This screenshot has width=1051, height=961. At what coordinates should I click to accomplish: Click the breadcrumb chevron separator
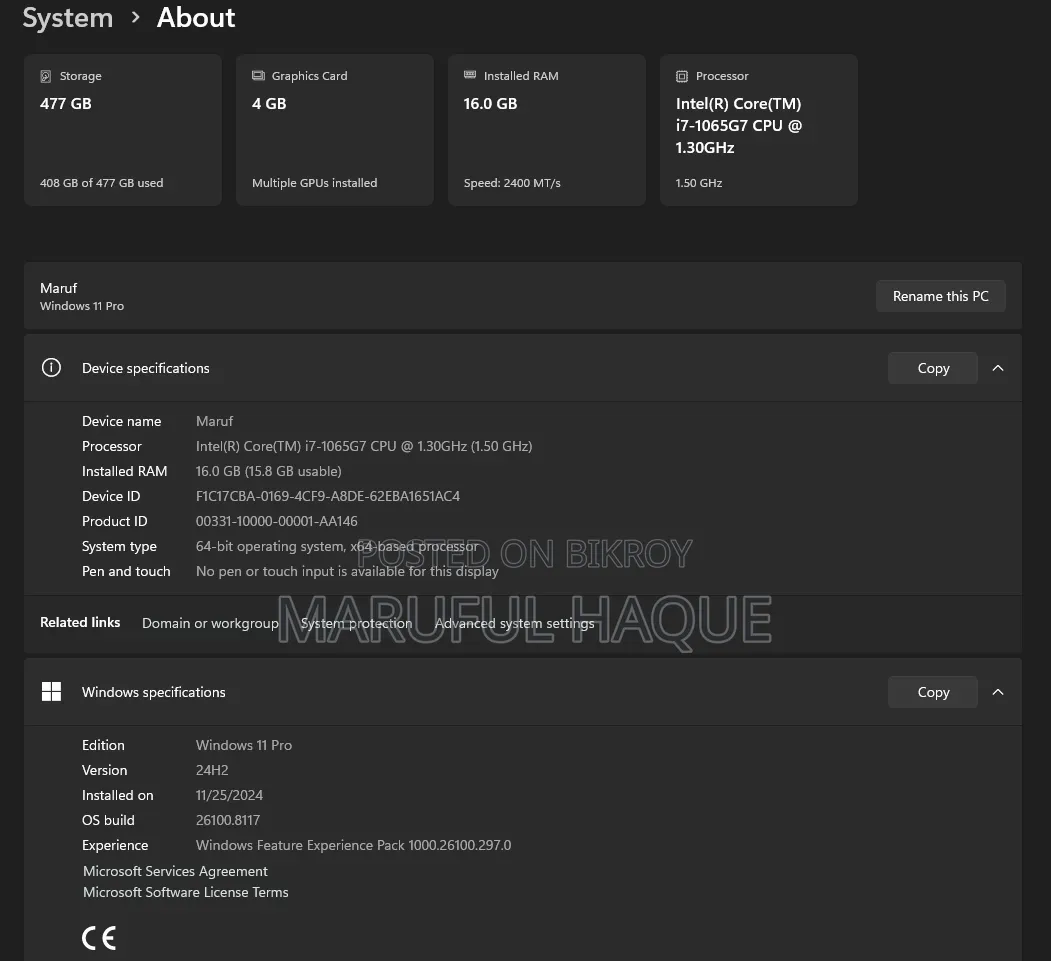coord(135,17)
